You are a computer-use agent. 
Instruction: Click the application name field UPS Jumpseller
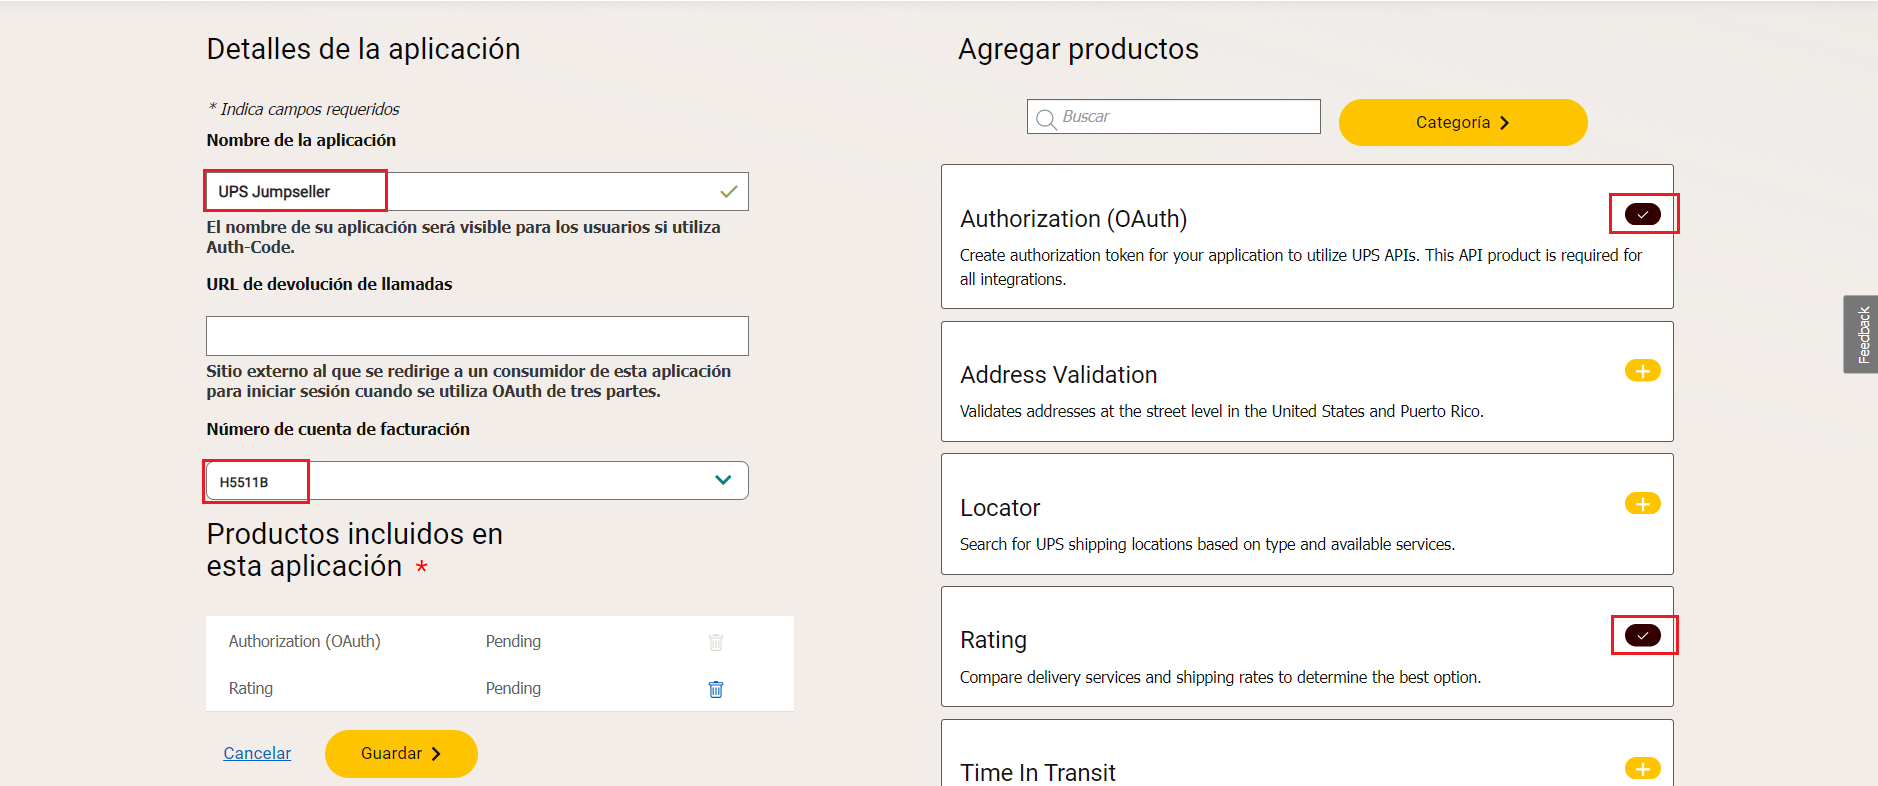(x=477, y=191)
